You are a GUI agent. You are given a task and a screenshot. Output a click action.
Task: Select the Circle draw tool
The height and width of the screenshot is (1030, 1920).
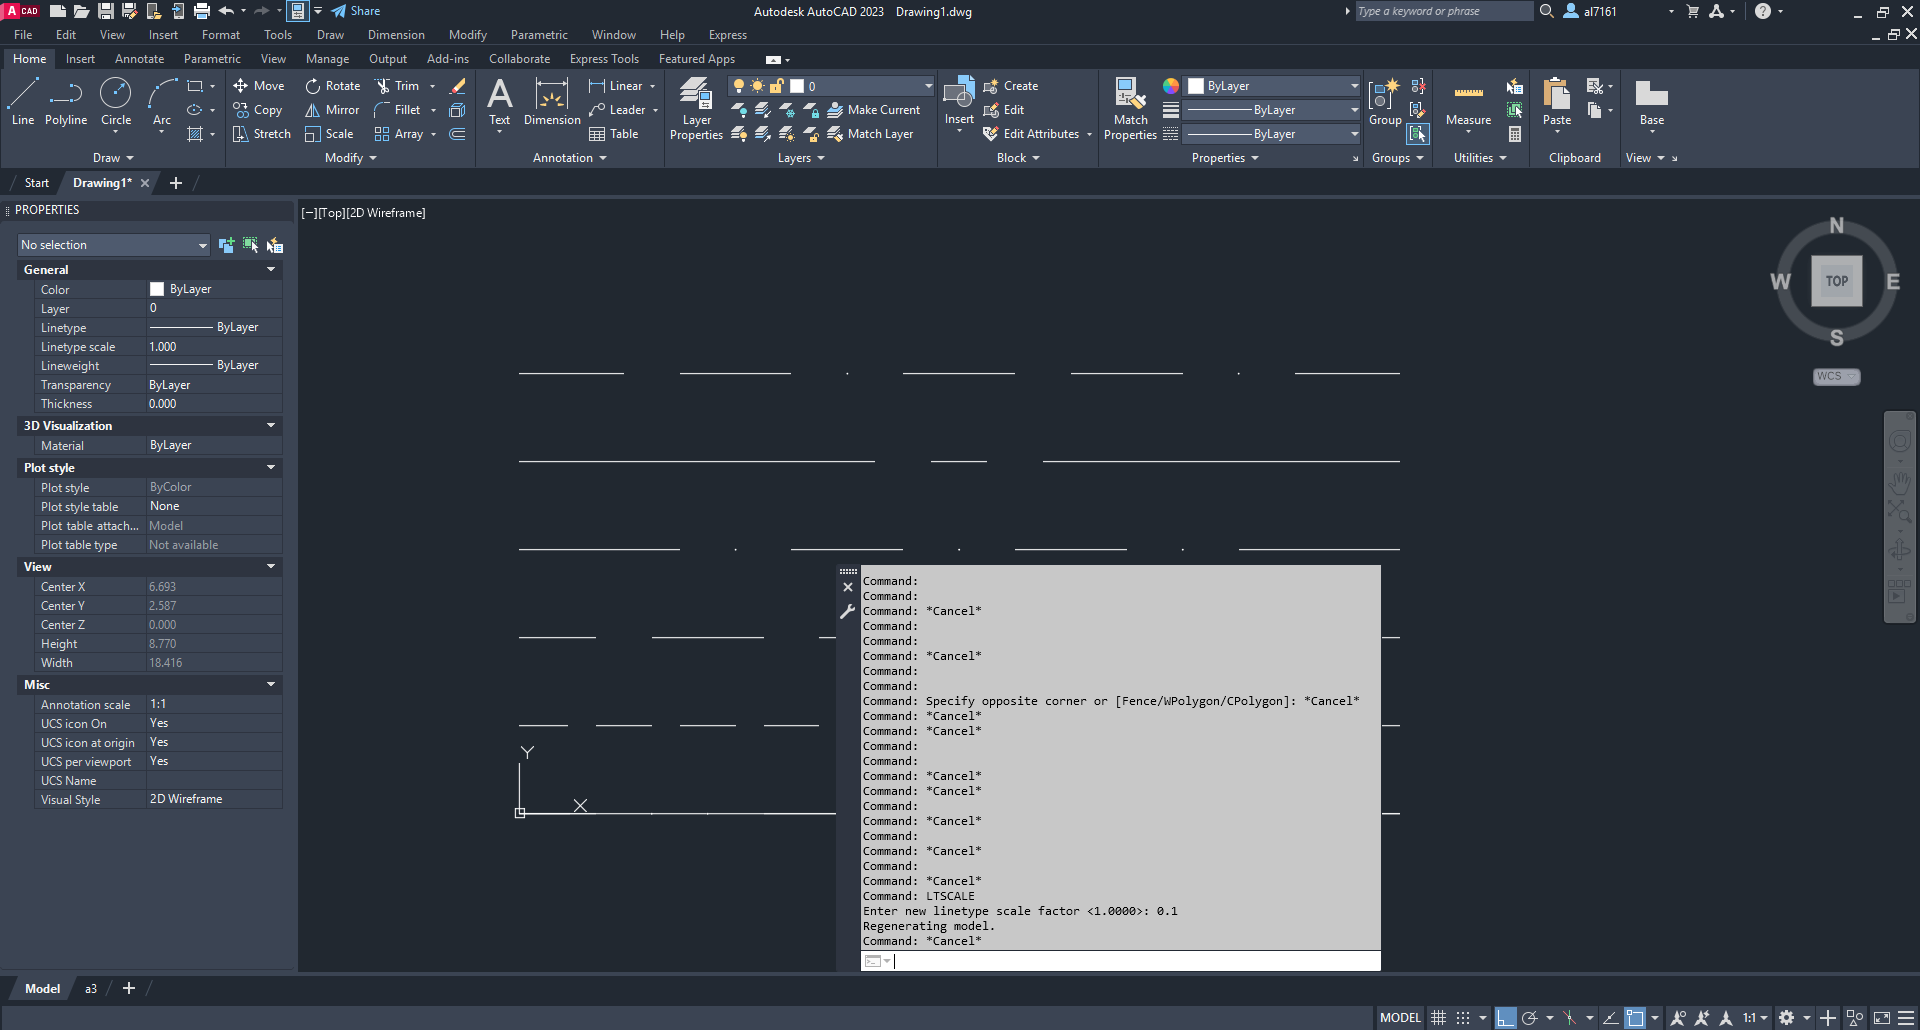click(116, 102)
